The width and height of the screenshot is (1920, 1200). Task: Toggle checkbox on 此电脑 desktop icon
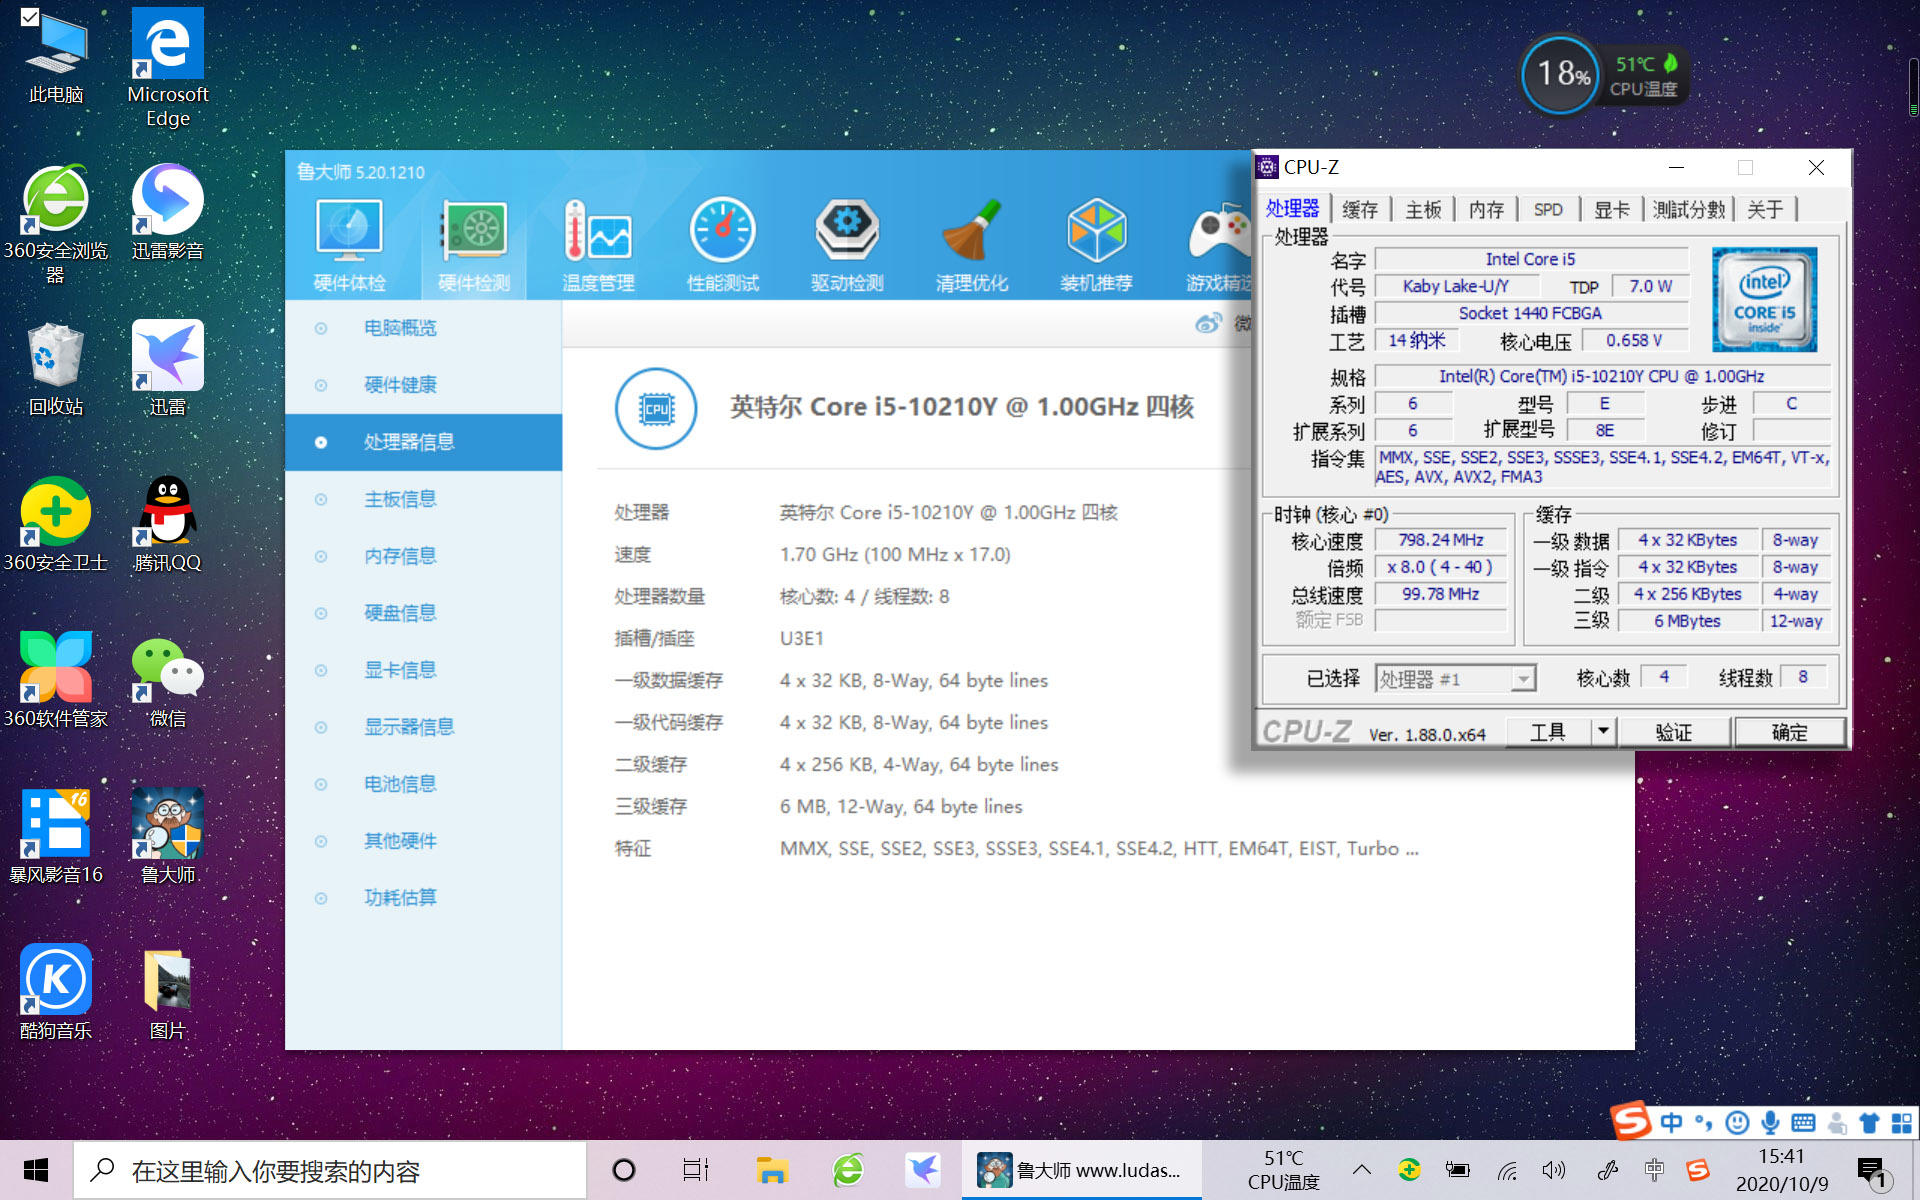tap(30, 17)
